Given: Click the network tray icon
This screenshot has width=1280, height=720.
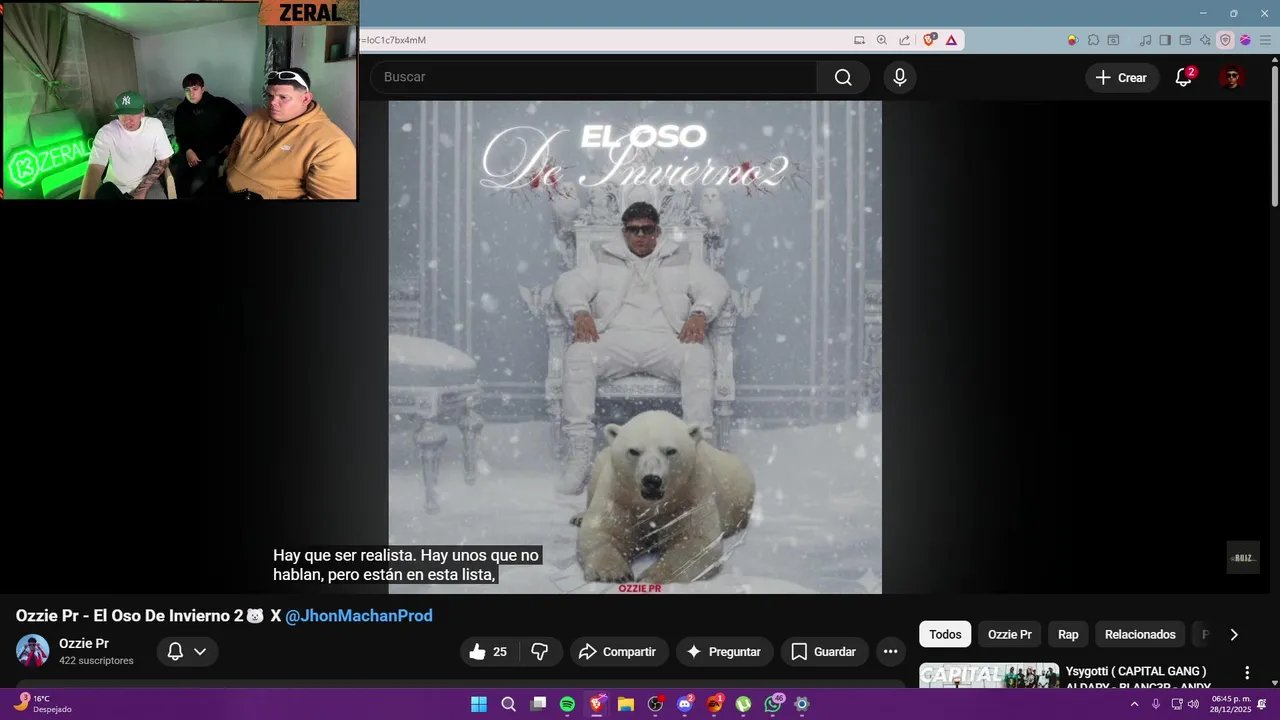Looking at the screenshot, I should (1177, 704).
